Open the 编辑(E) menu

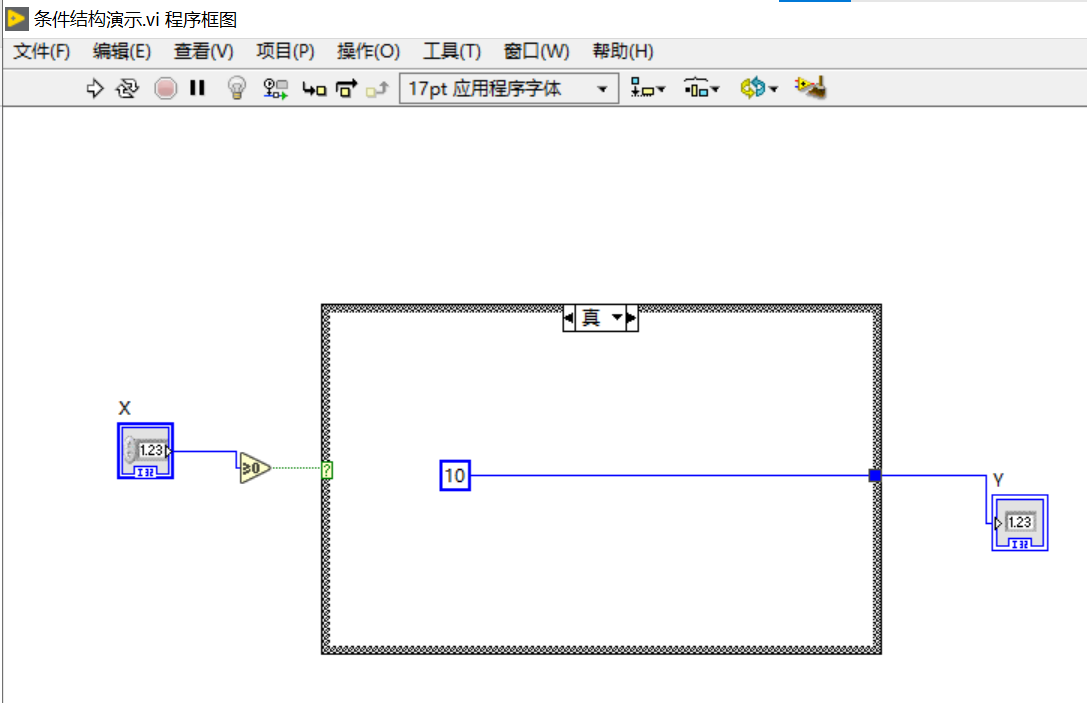tap(122, 51)
